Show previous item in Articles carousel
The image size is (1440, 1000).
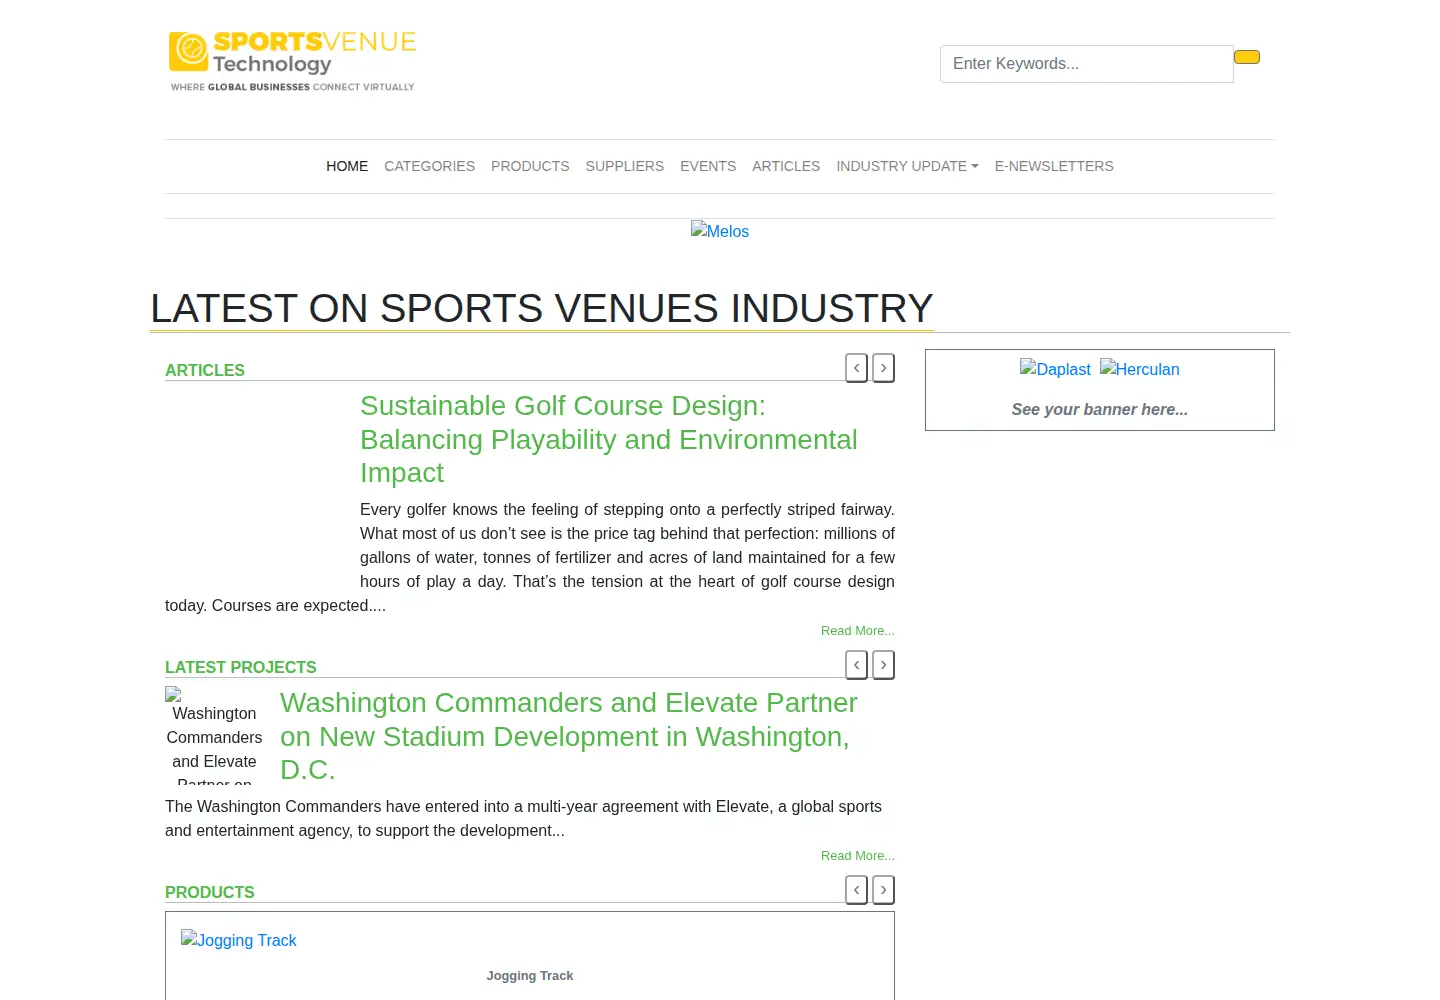point(856,368)
